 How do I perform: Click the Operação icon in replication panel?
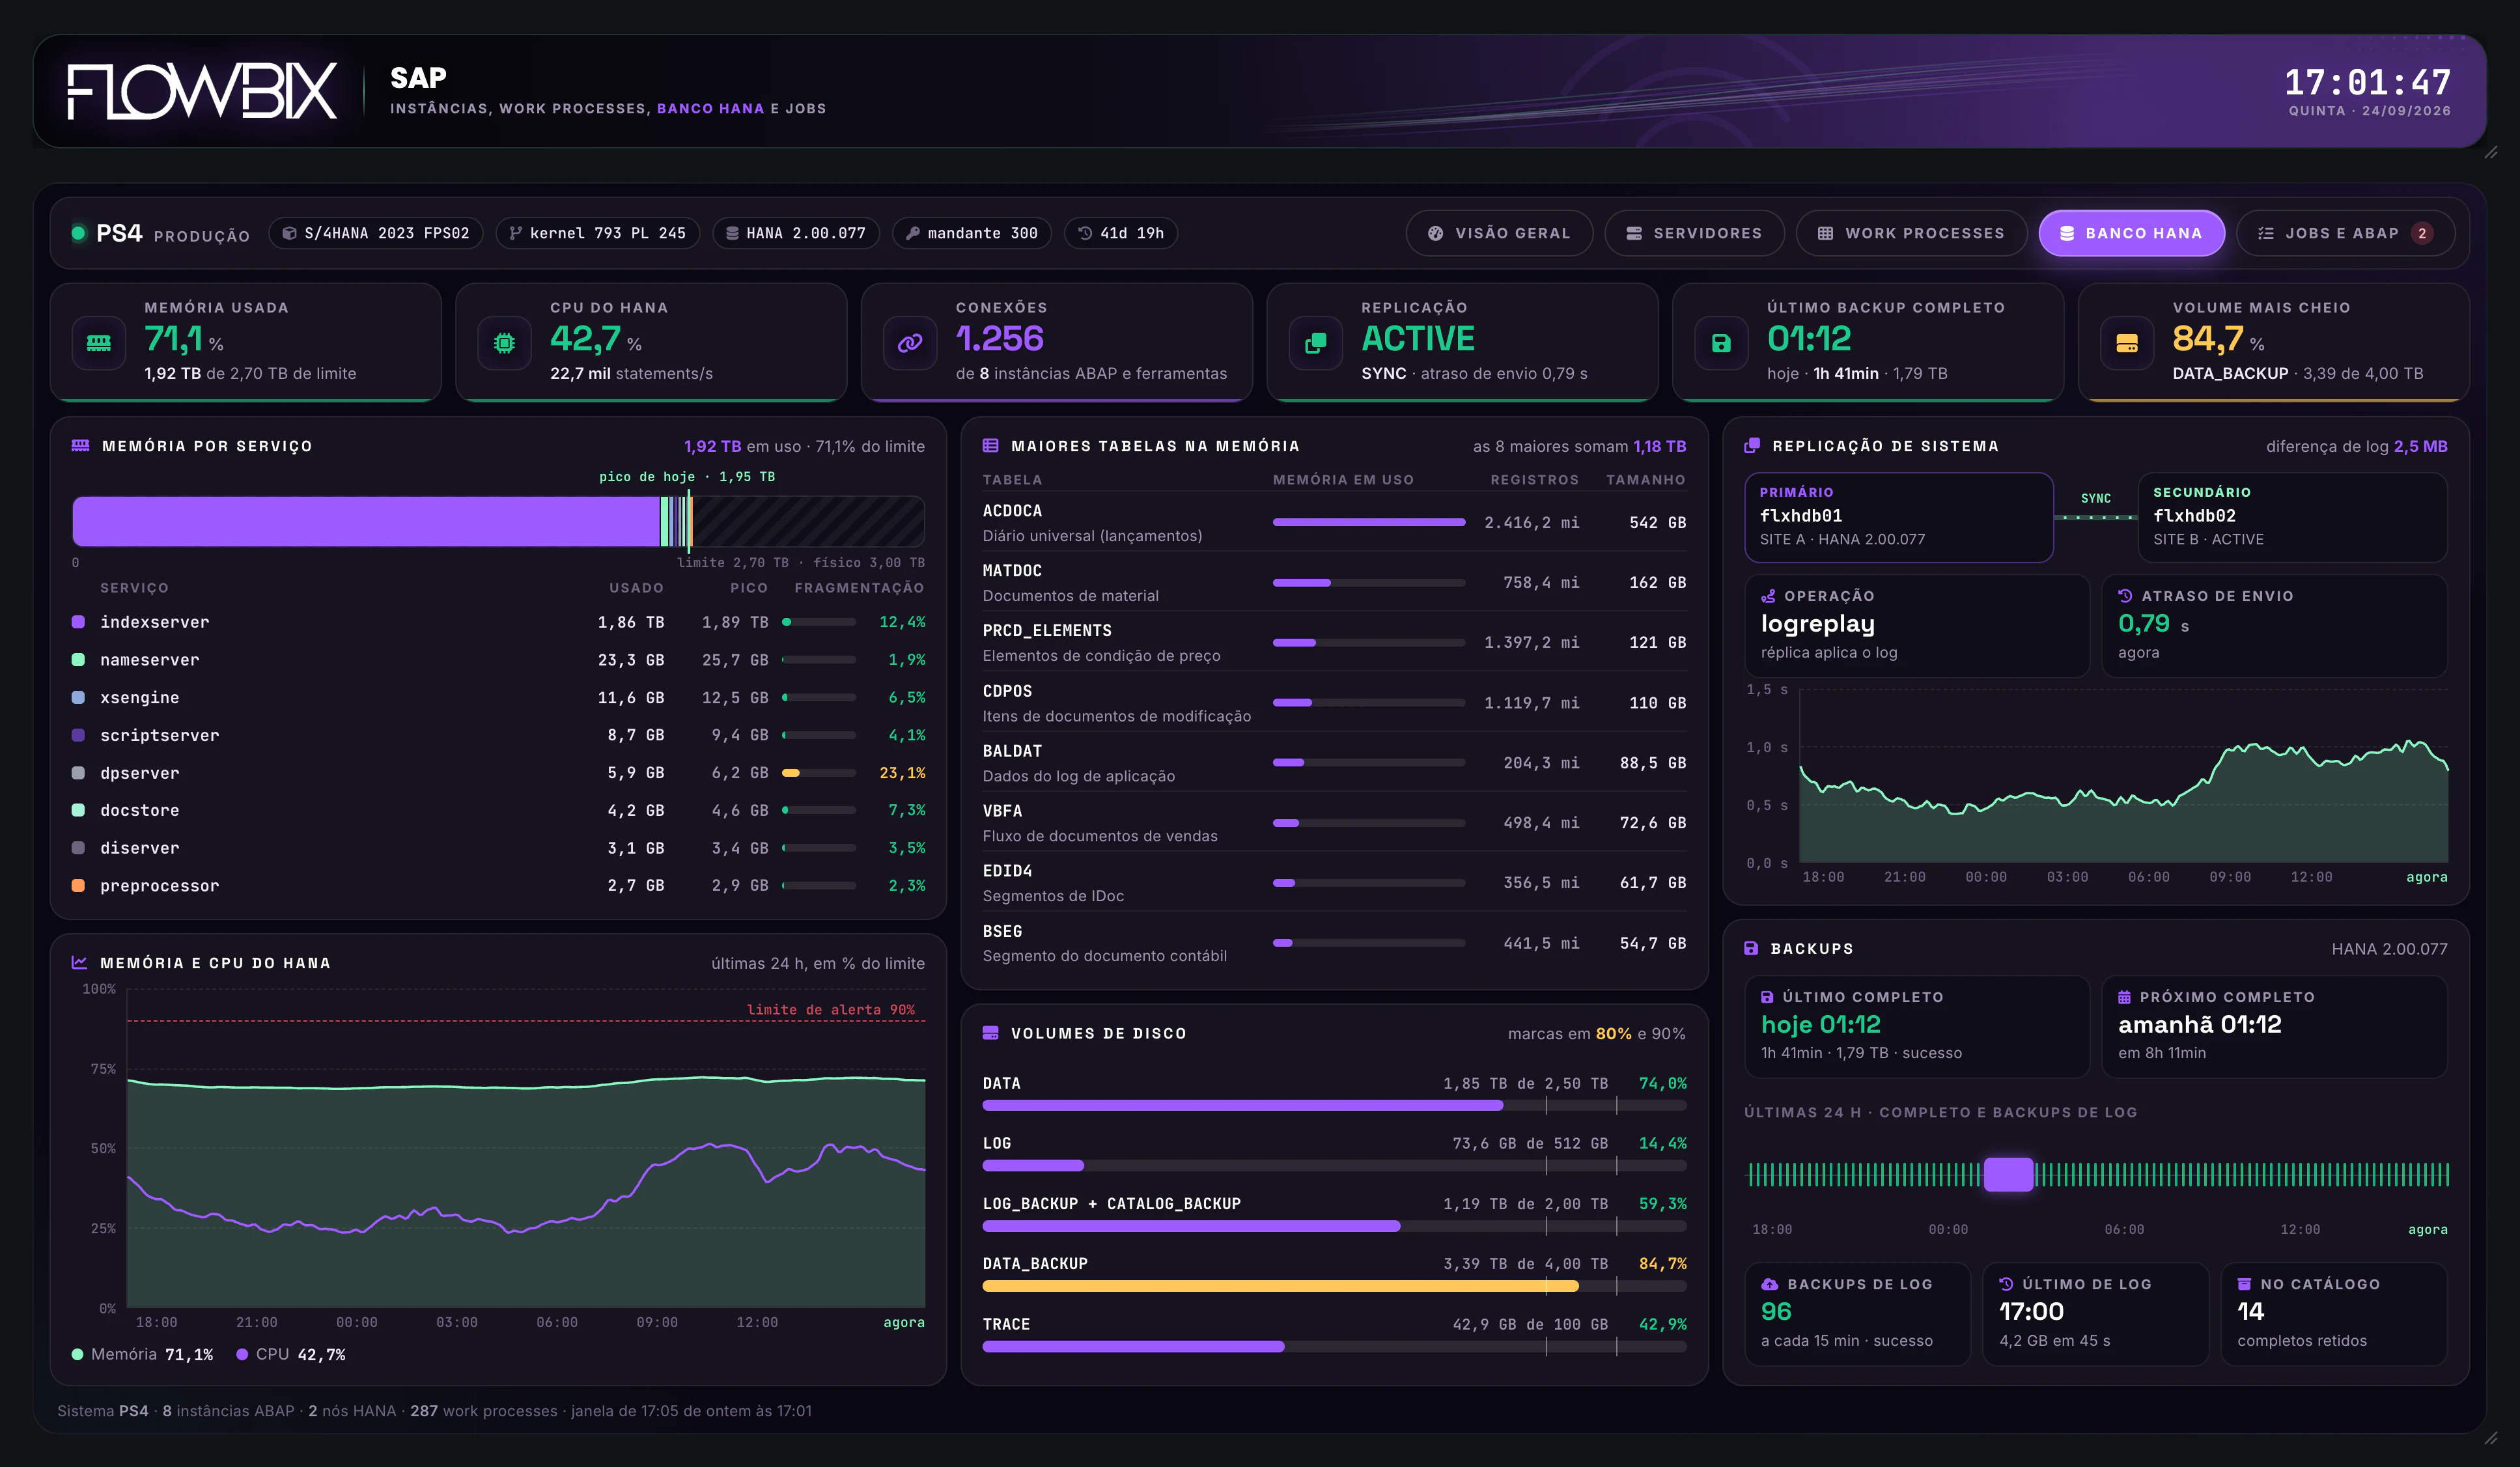click(x=1768, y=596)
